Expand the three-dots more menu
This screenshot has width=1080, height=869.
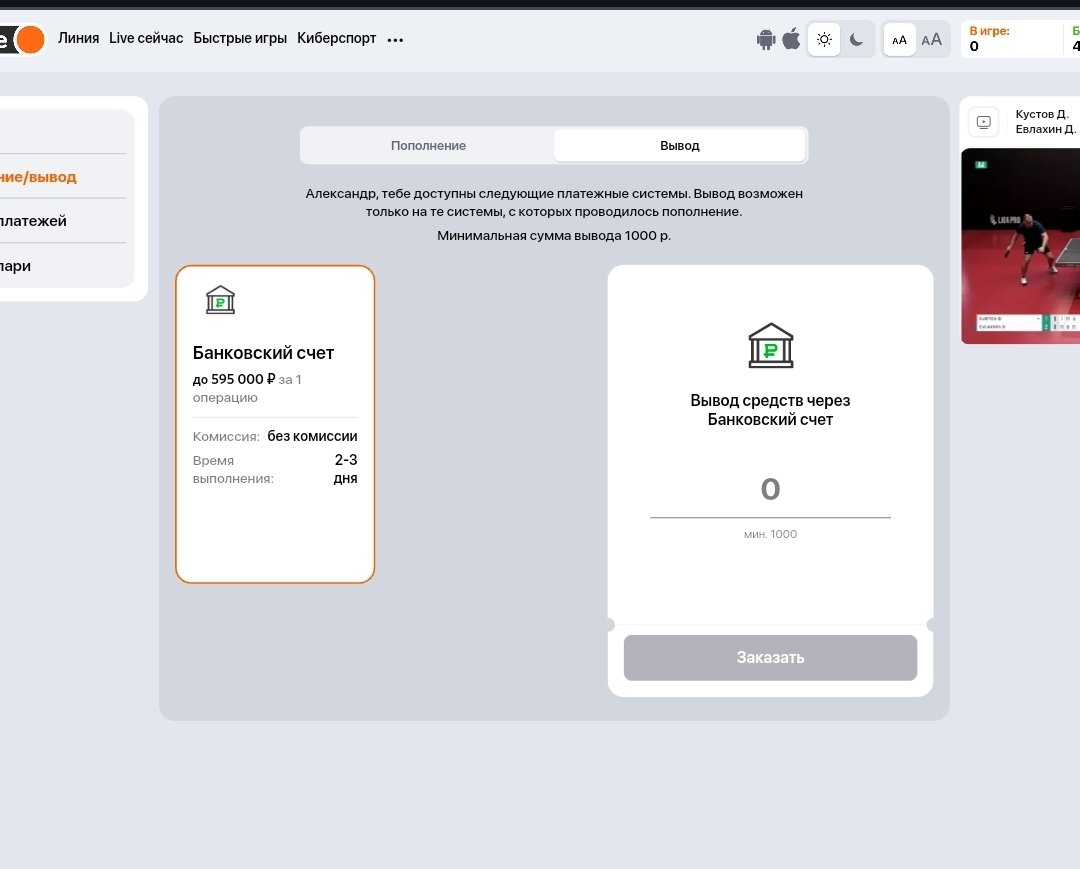[x=395, y=40]
